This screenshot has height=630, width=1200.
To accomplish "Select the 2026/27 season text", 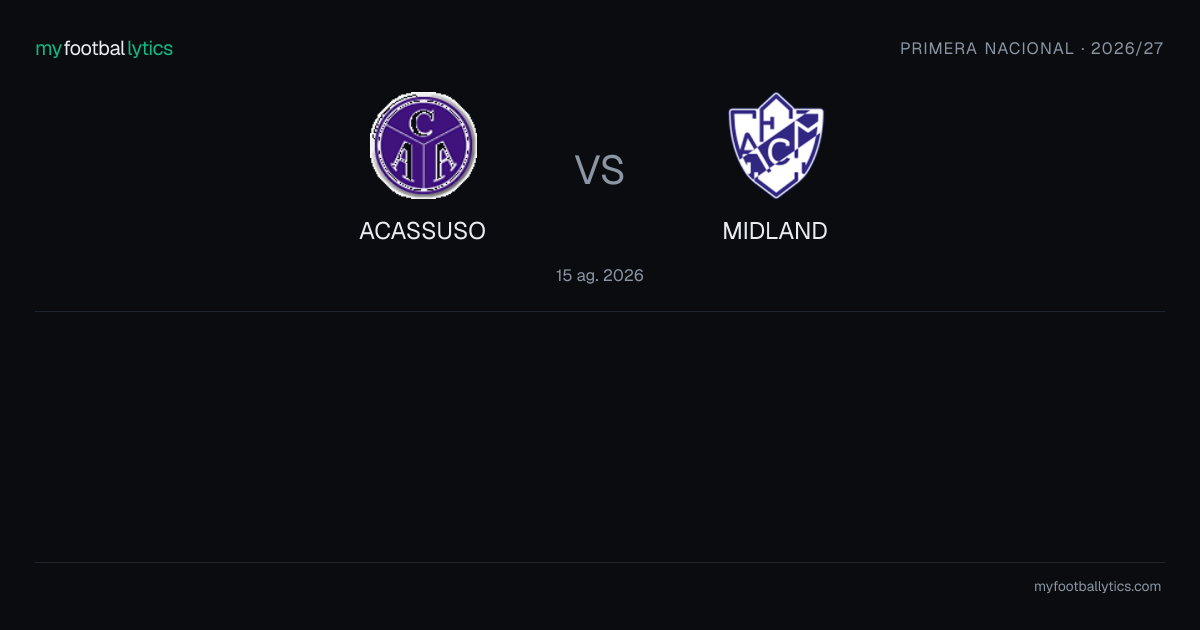I will click(x=1128, y=48).
